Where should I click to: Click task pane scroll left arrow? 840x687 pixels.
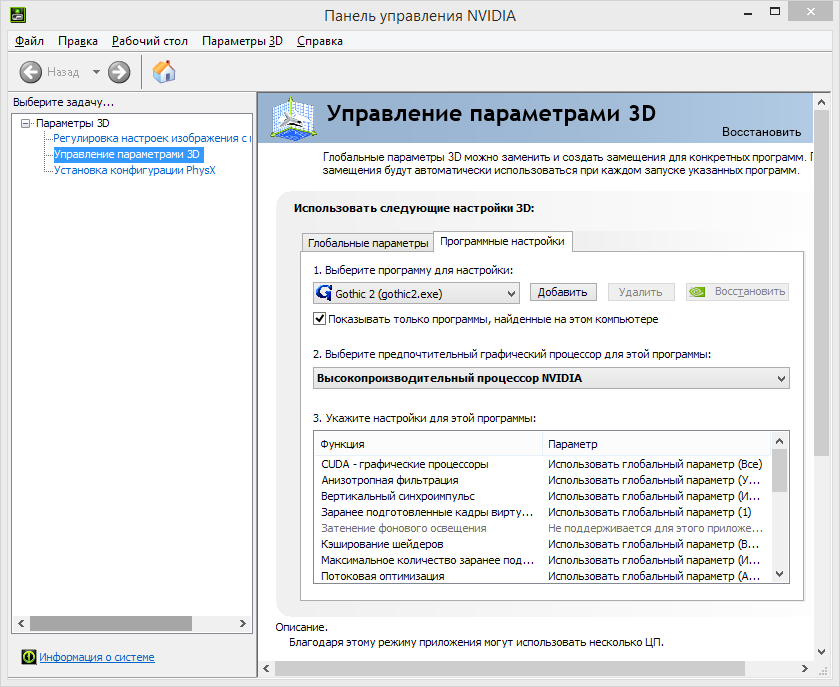pyautogui.click(x=21, y=623)
